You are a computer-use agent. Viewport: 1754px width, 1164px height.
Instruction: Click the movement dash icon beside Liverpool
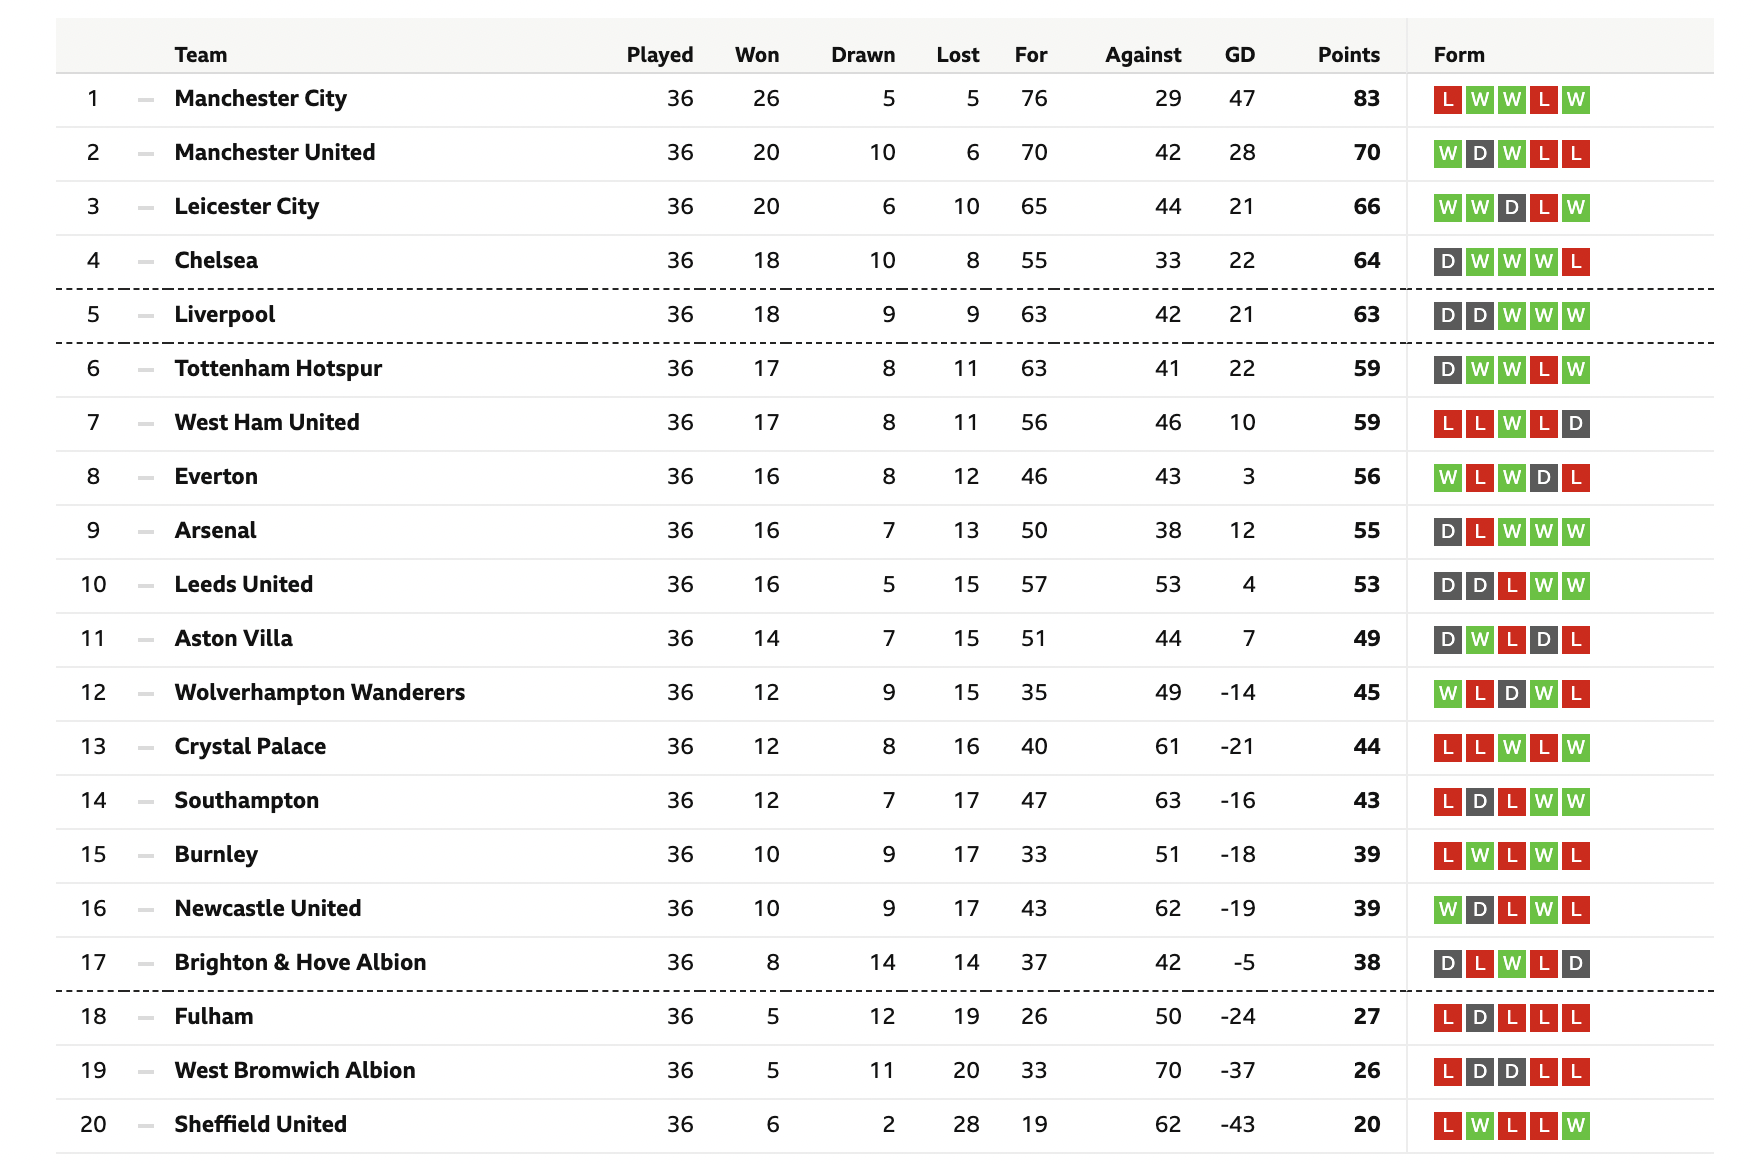146,315
